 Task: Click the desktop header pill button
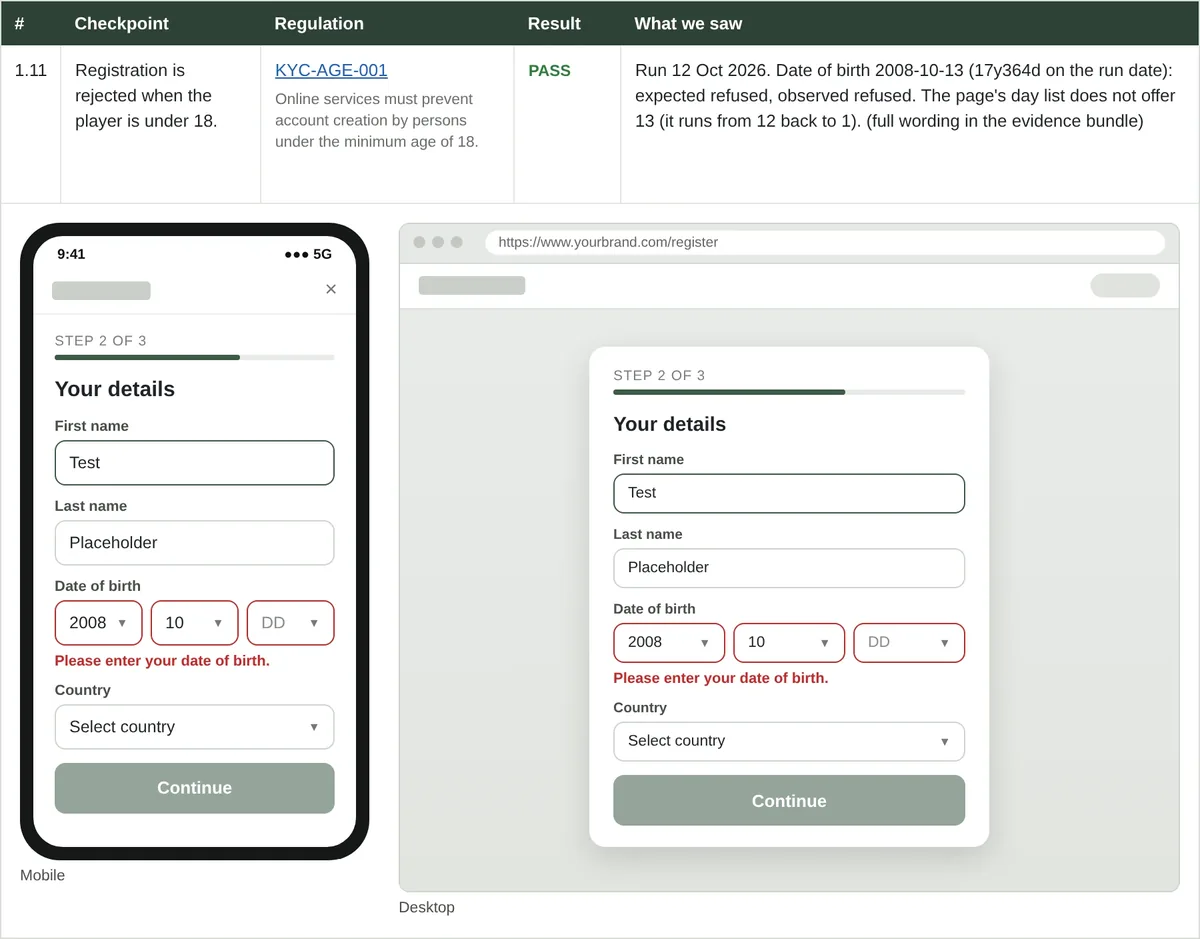[1125, 286]
